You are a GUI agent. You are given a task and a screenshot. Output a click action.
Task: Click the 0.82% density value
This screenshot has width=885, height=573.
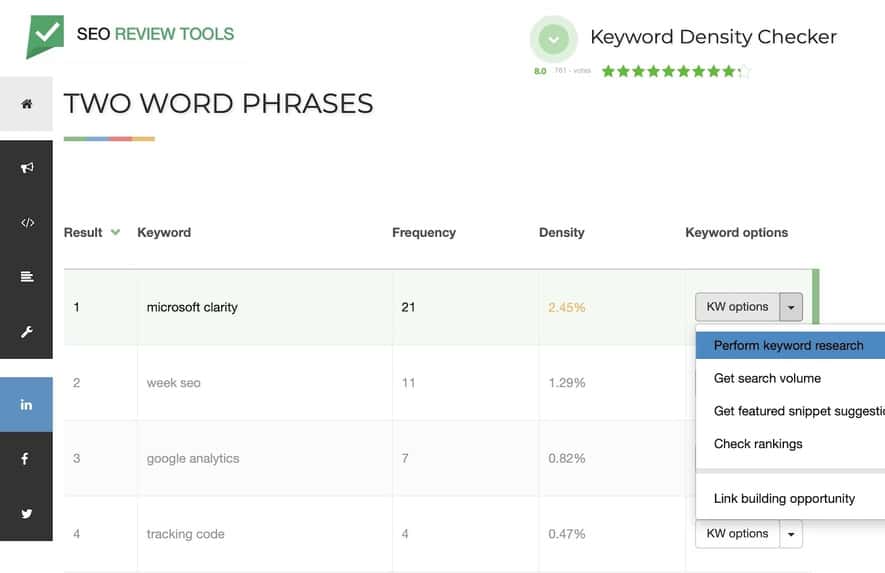[567, 458]
